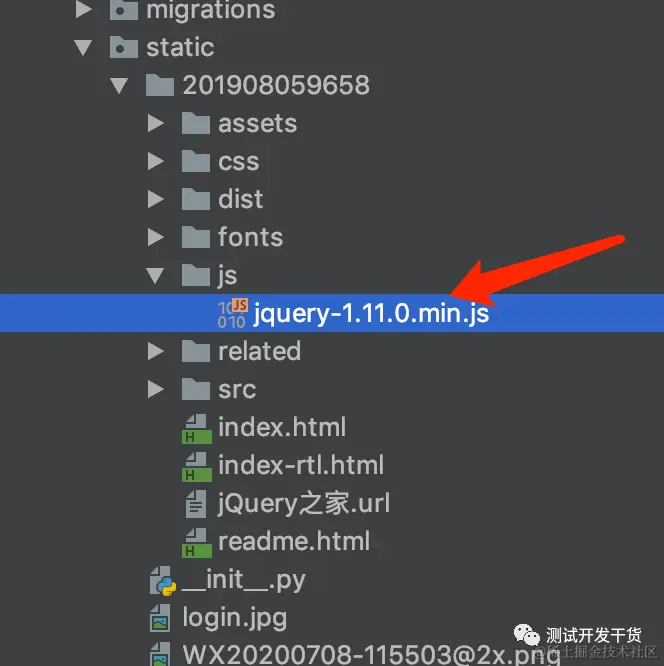Click the image file icon of login.jpg
664x666 pixels.
click(x=160, y=618)
